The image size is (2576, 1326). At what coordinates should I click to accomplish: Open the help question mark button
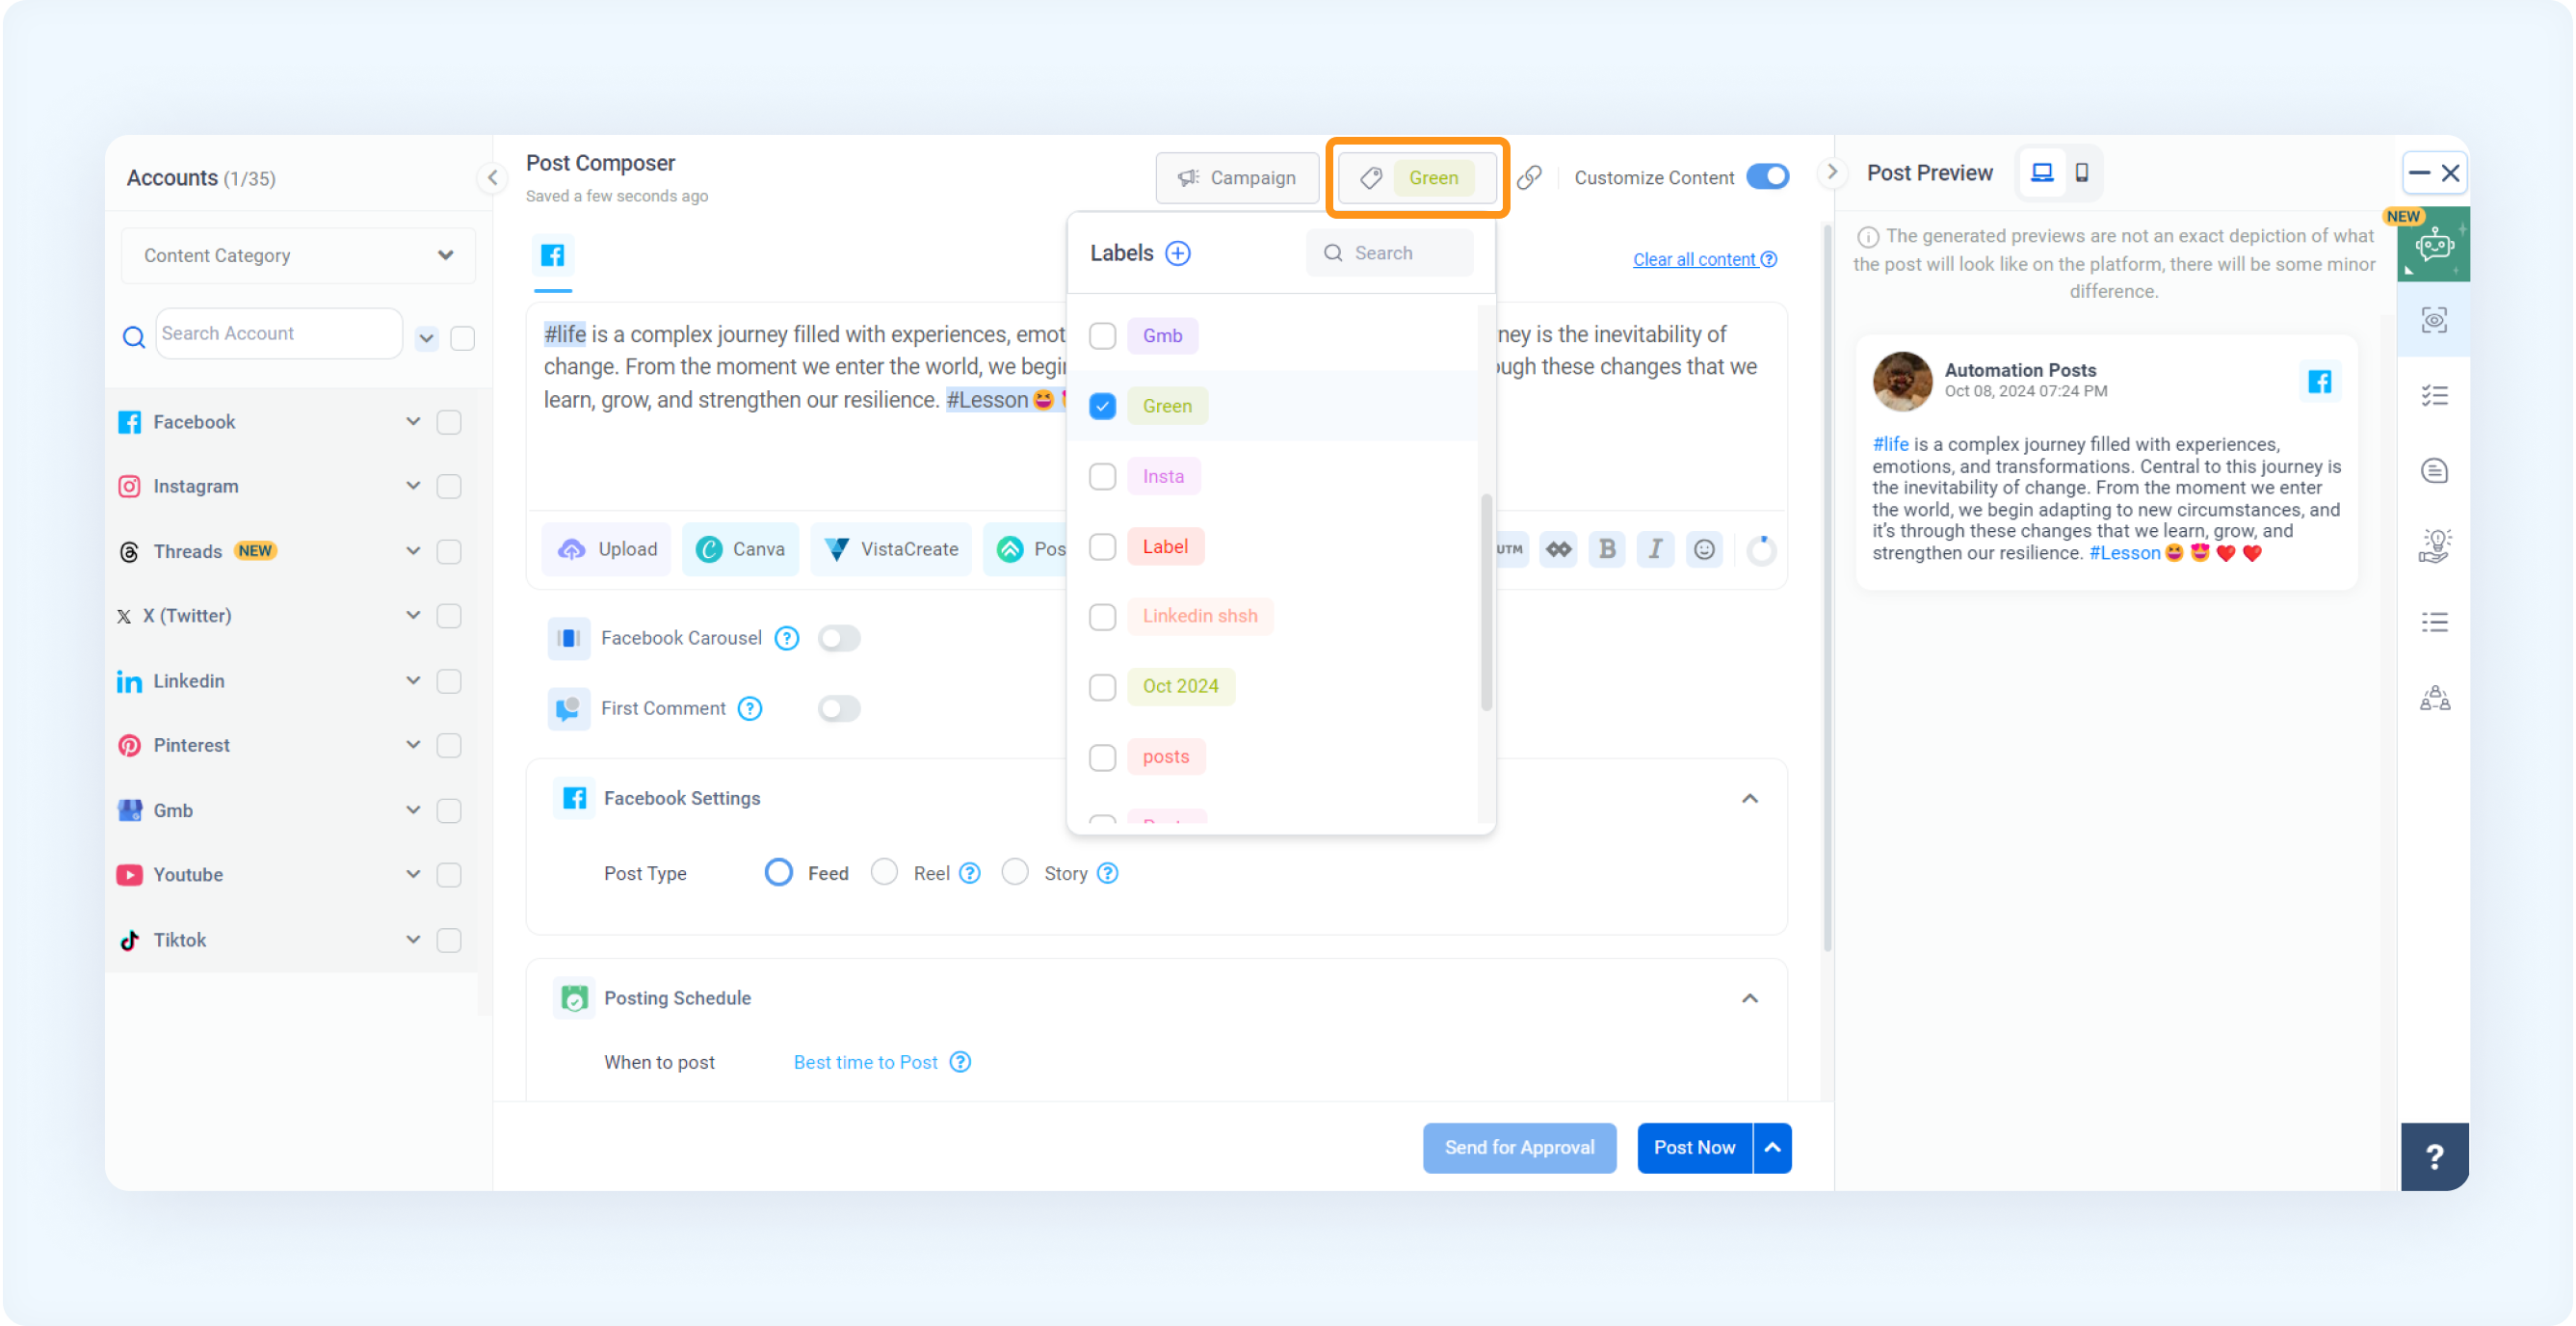[2433, 1156]
